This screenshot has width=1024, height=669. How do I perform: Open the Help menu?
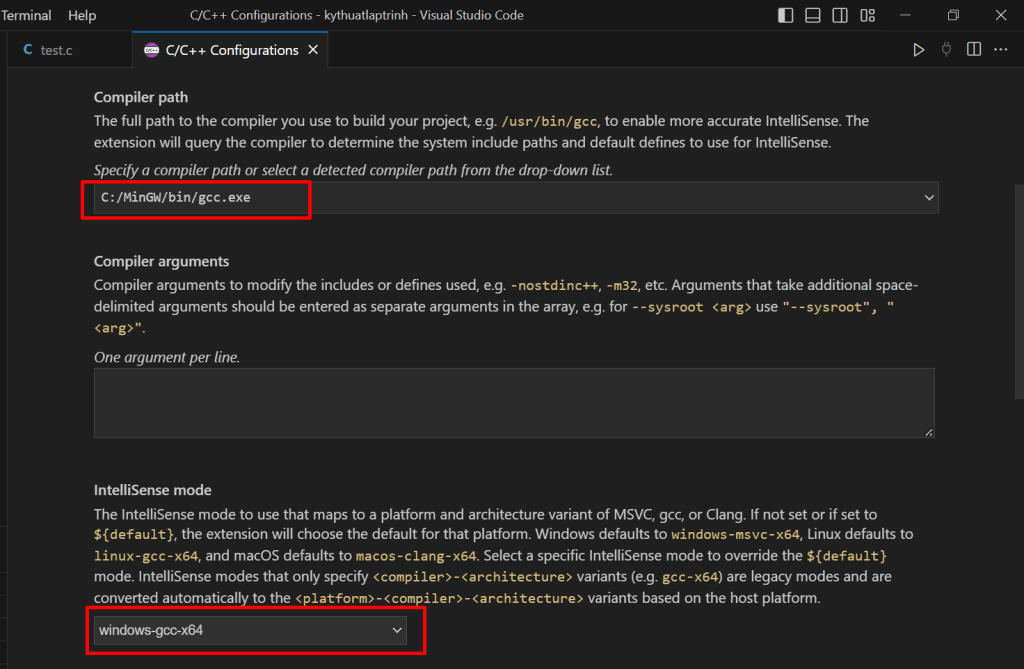coord(82,15)
